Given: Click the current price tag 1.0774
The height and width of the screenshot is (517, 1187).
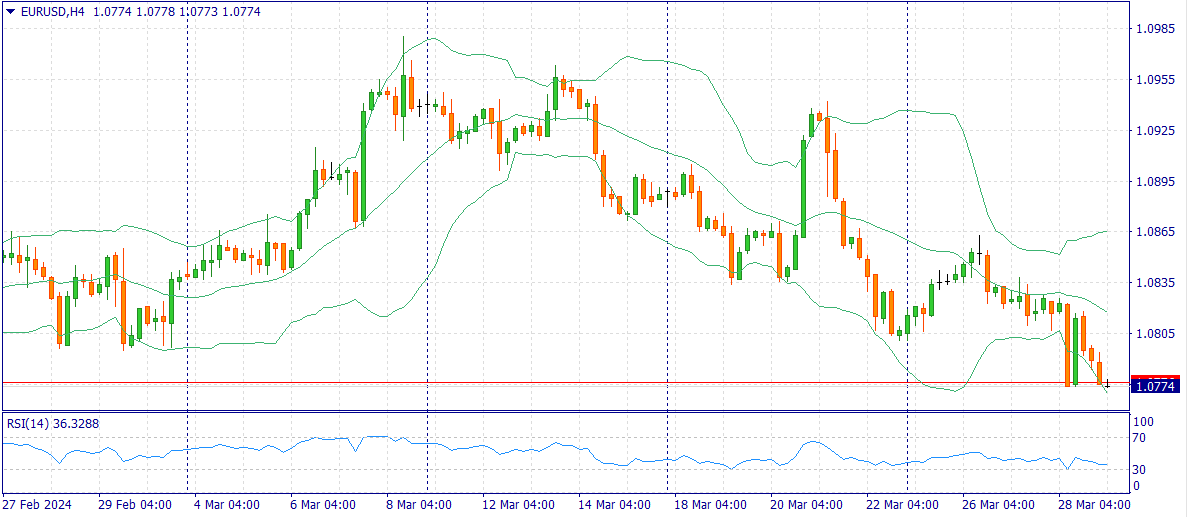Looking at the screenshot, I should pyautogui.click(x=1156, y=384).
